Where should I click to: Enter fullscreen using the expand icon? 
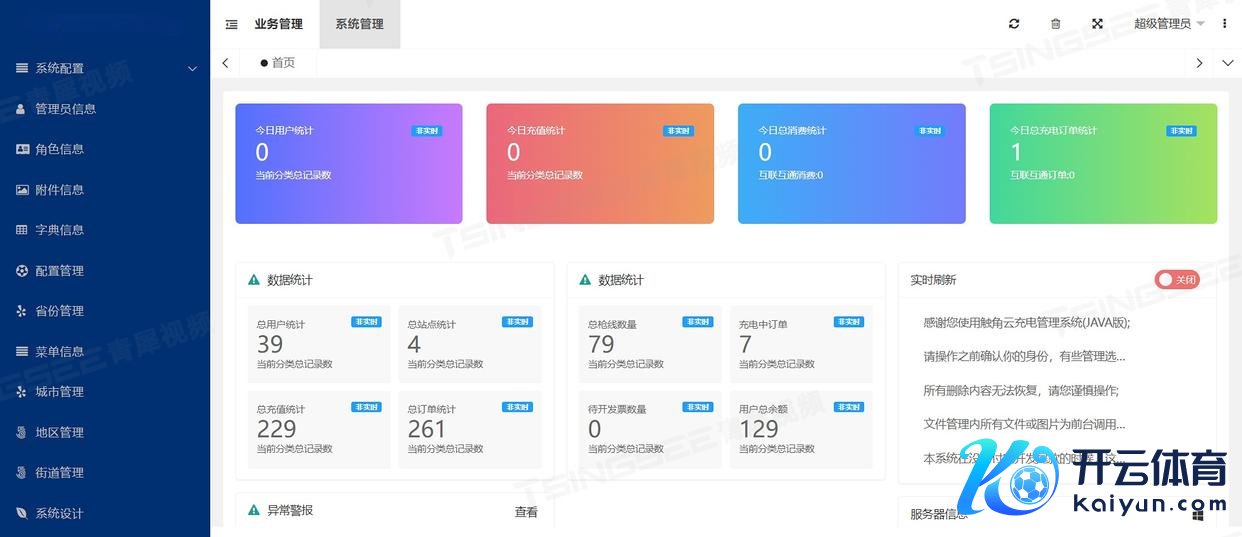(1097, 24)
